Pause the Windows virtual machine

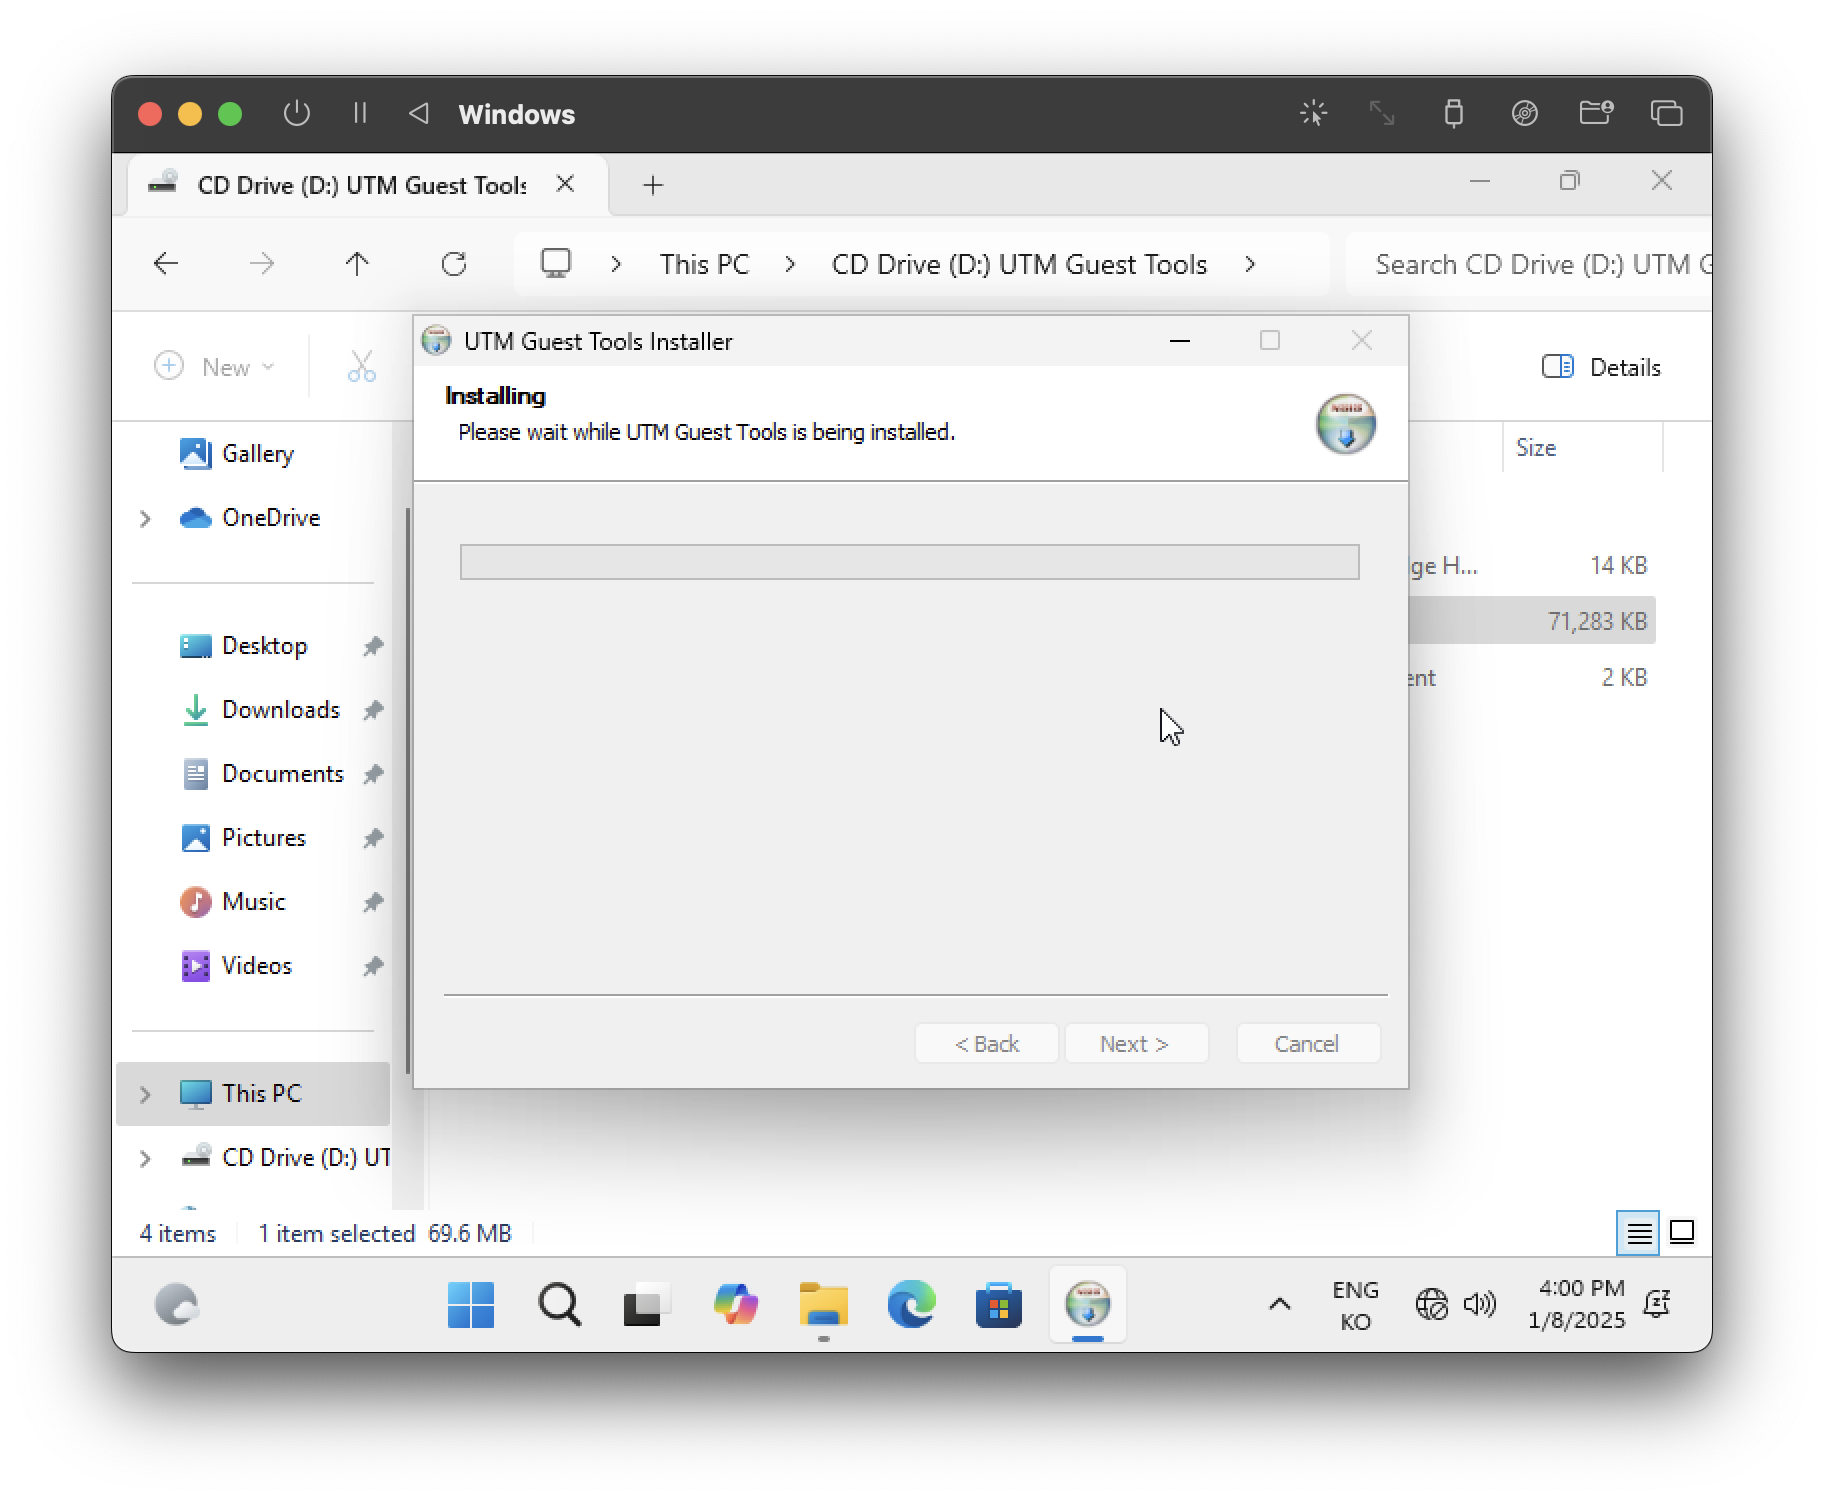click(x=360, y=113)
